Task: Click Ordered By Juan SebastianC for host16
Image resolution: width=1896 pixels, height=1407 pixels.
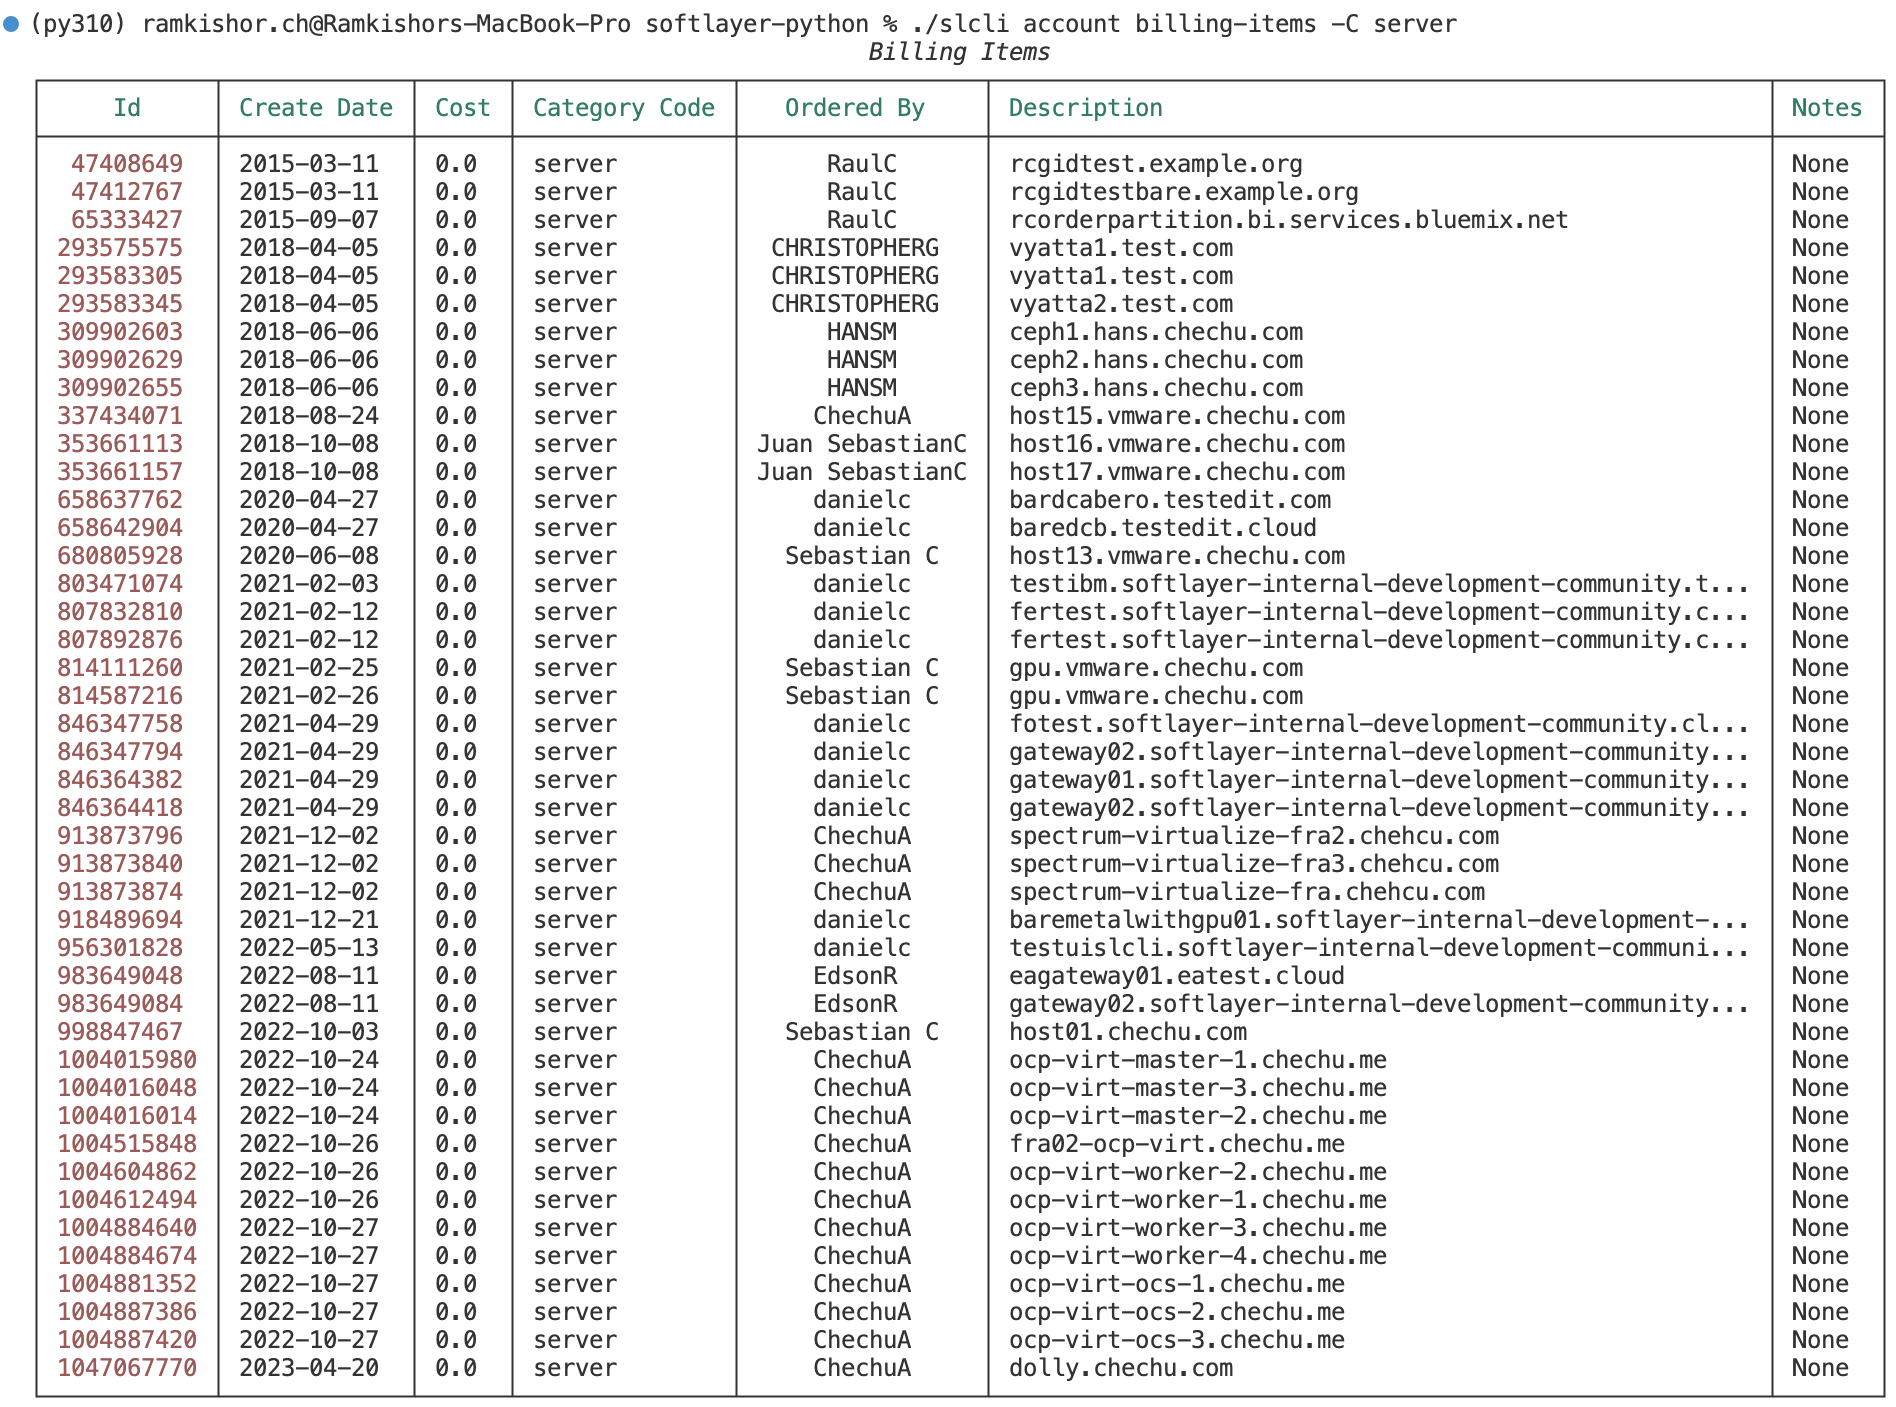Action: (x=862, y=444)
